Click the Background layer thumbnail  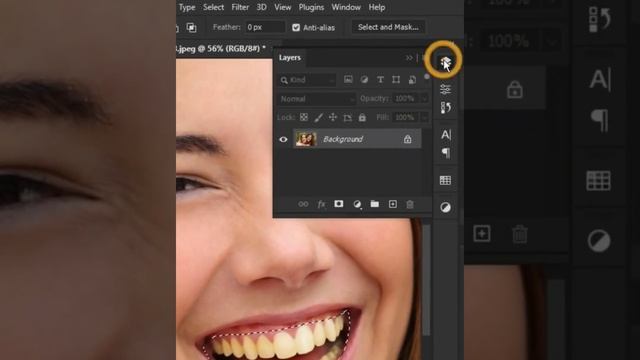[306, 139]
